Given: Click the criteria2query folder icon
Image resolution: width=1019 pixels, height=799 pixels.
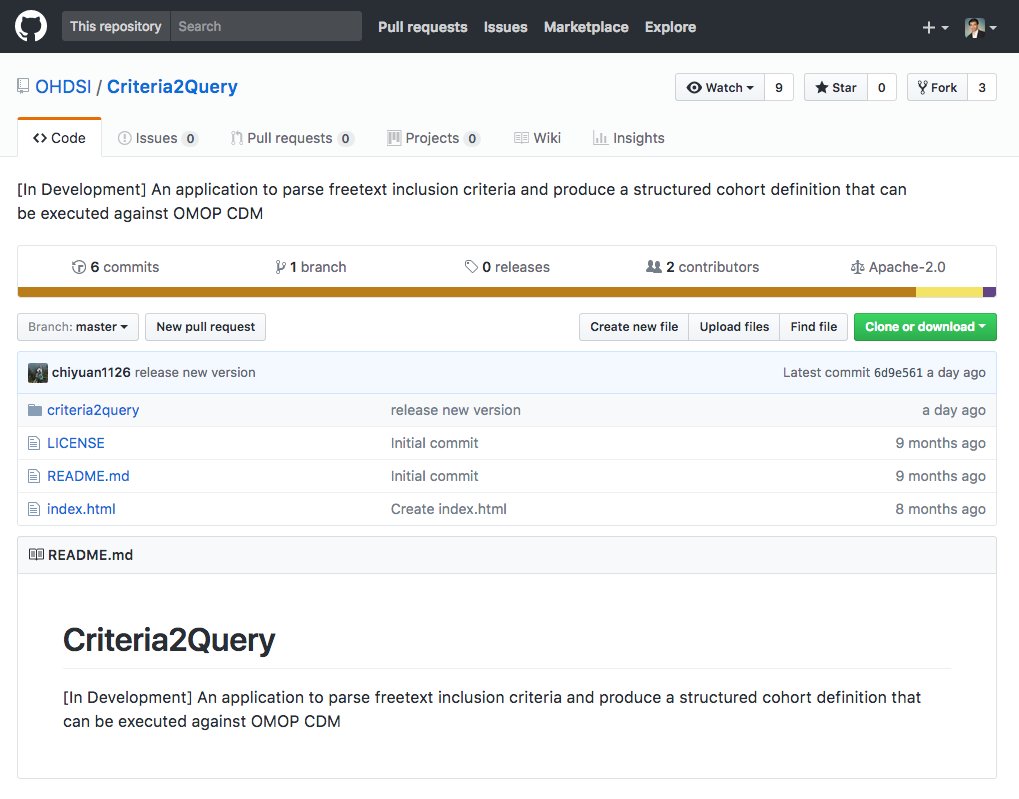Looking at the screenshot, I should pyautogui.click(x=35, y=410).
